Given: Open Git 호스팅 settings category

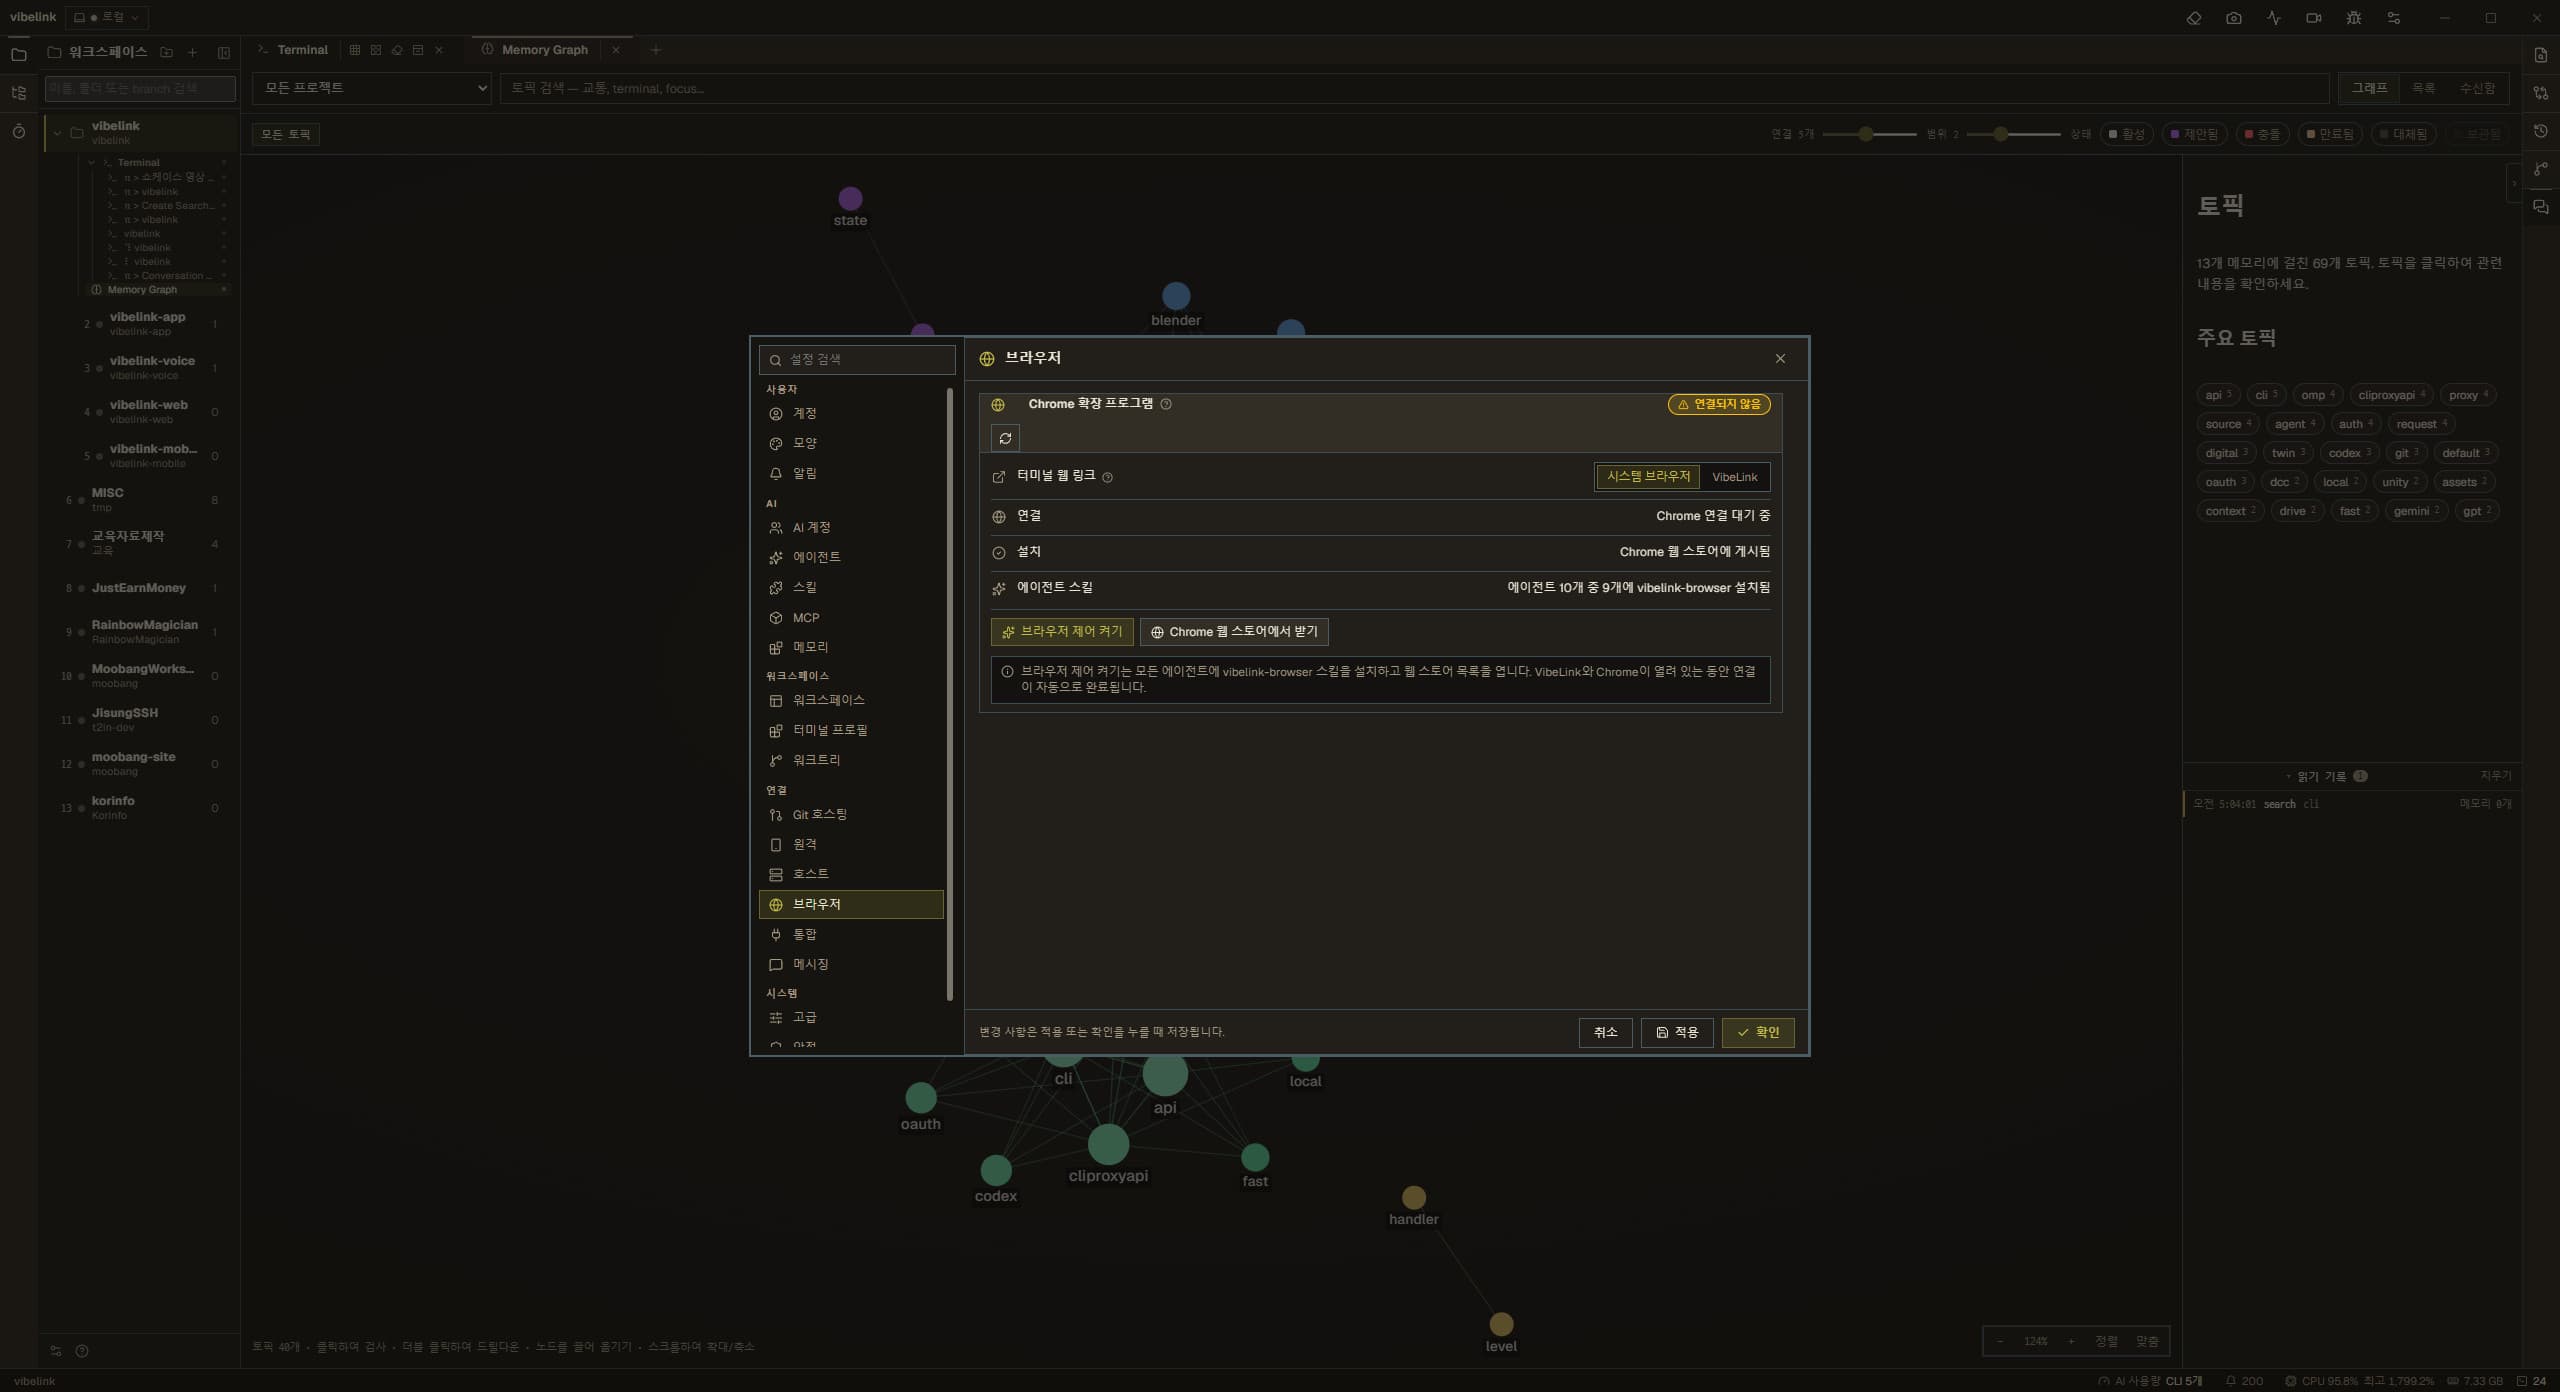Looking at the screenshot, I should (x=851, y=815).
